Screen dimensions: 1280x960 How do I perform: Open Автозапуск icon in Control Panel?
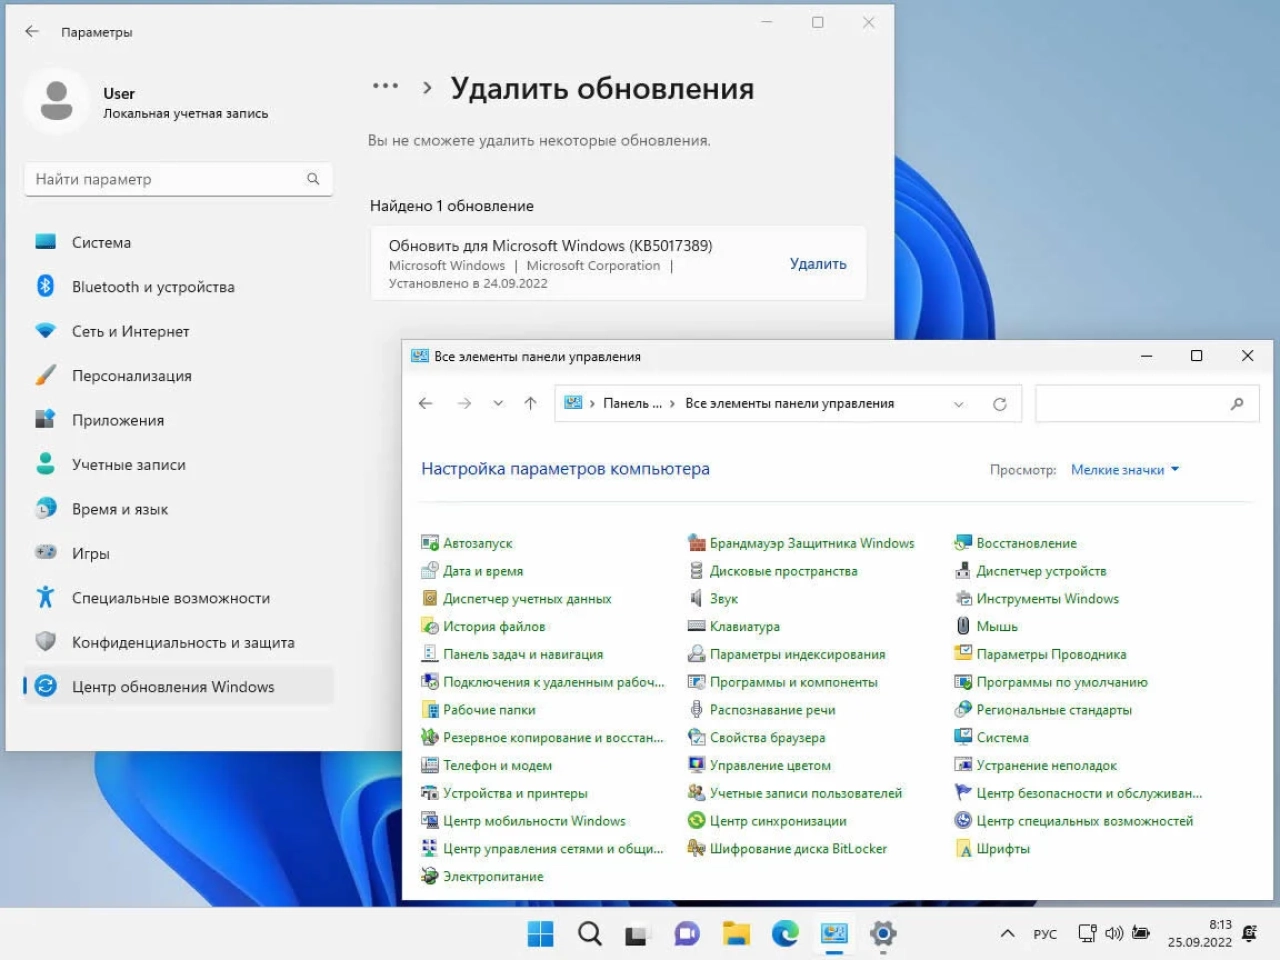point(430,543)
